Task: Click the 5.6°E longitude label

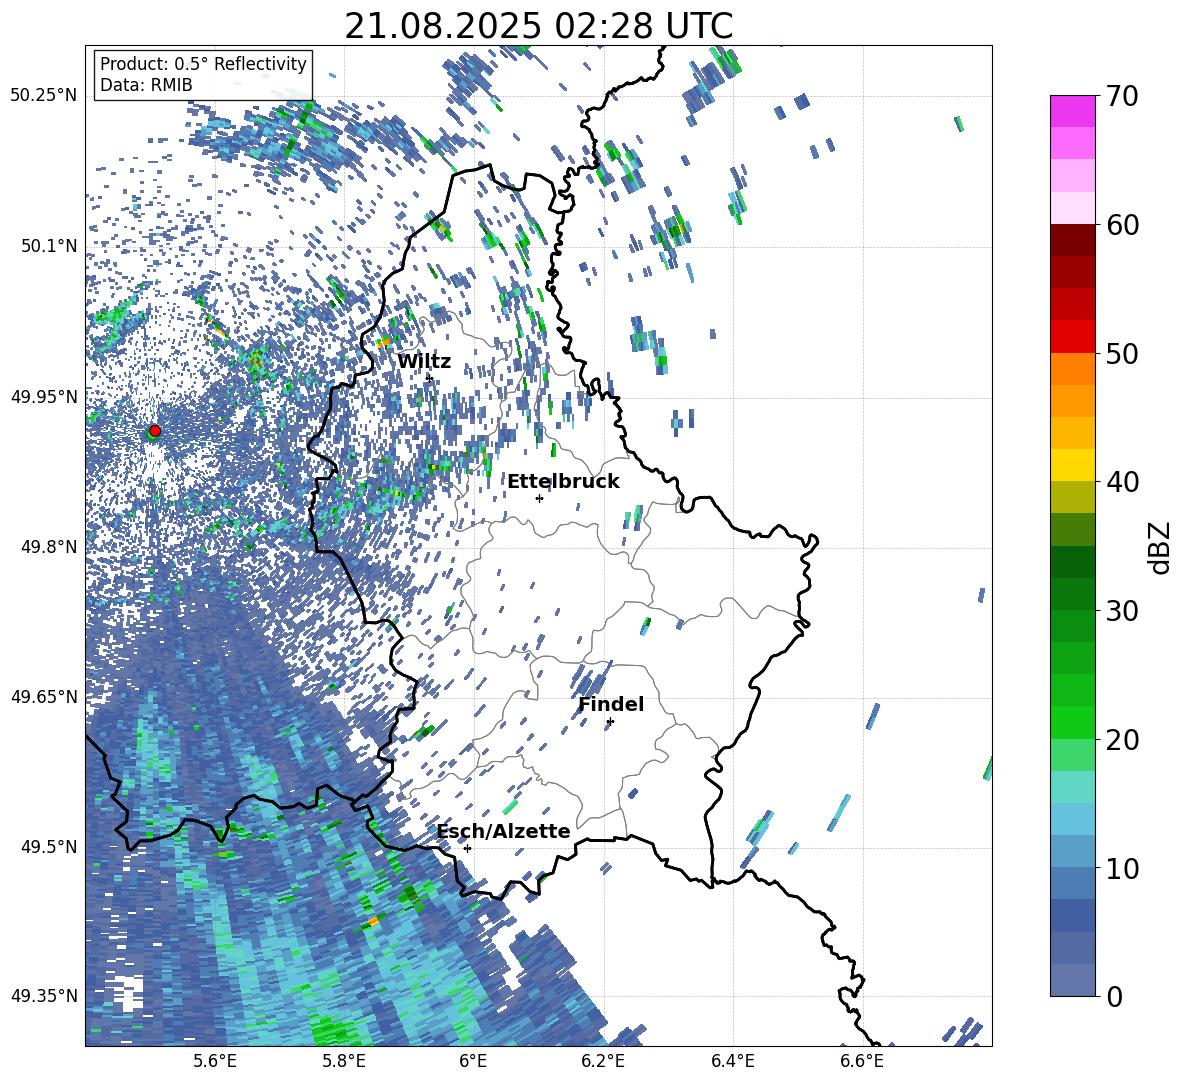Action: 214,1061
